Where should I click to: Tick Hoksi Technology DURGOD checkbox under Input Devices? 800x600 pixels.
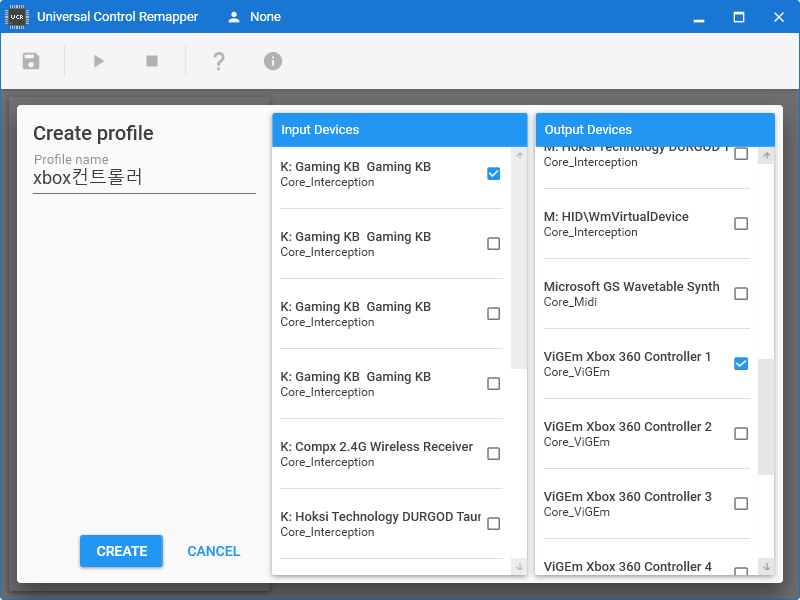click(493, 523)
